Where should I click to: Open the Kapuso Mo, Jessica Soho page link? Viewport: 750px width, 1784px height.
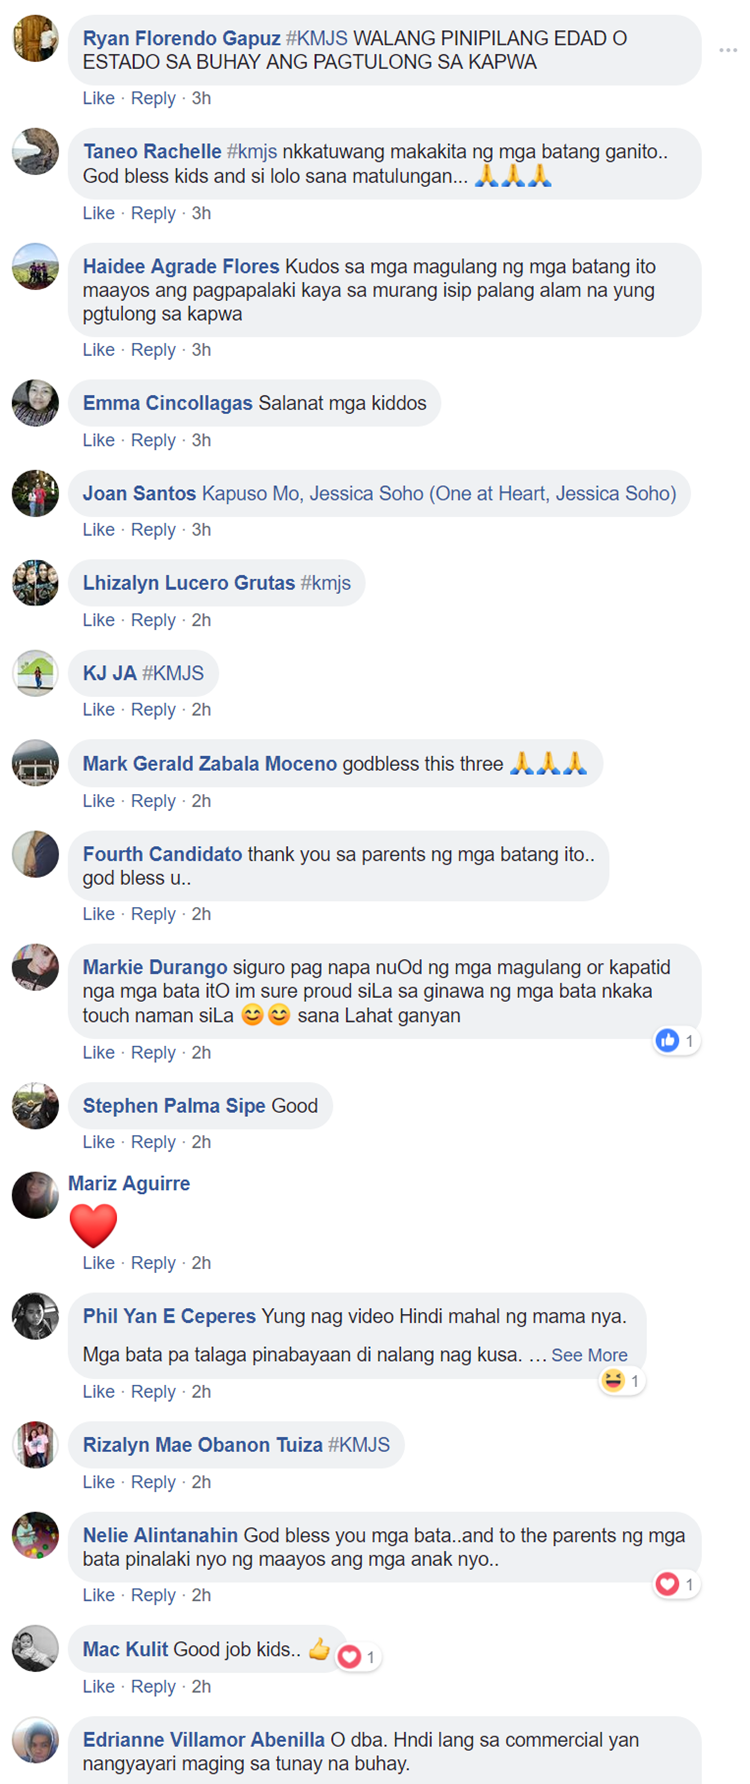pos(439,493)
